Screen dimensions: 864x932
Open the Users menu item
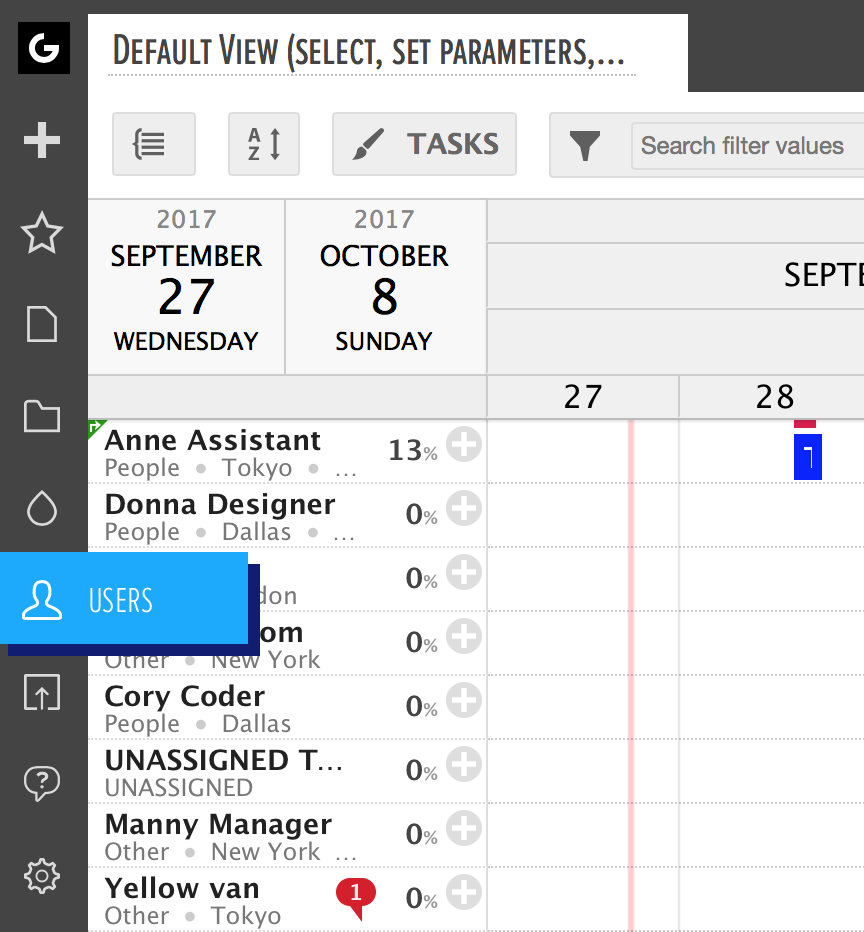coord(124,598)
